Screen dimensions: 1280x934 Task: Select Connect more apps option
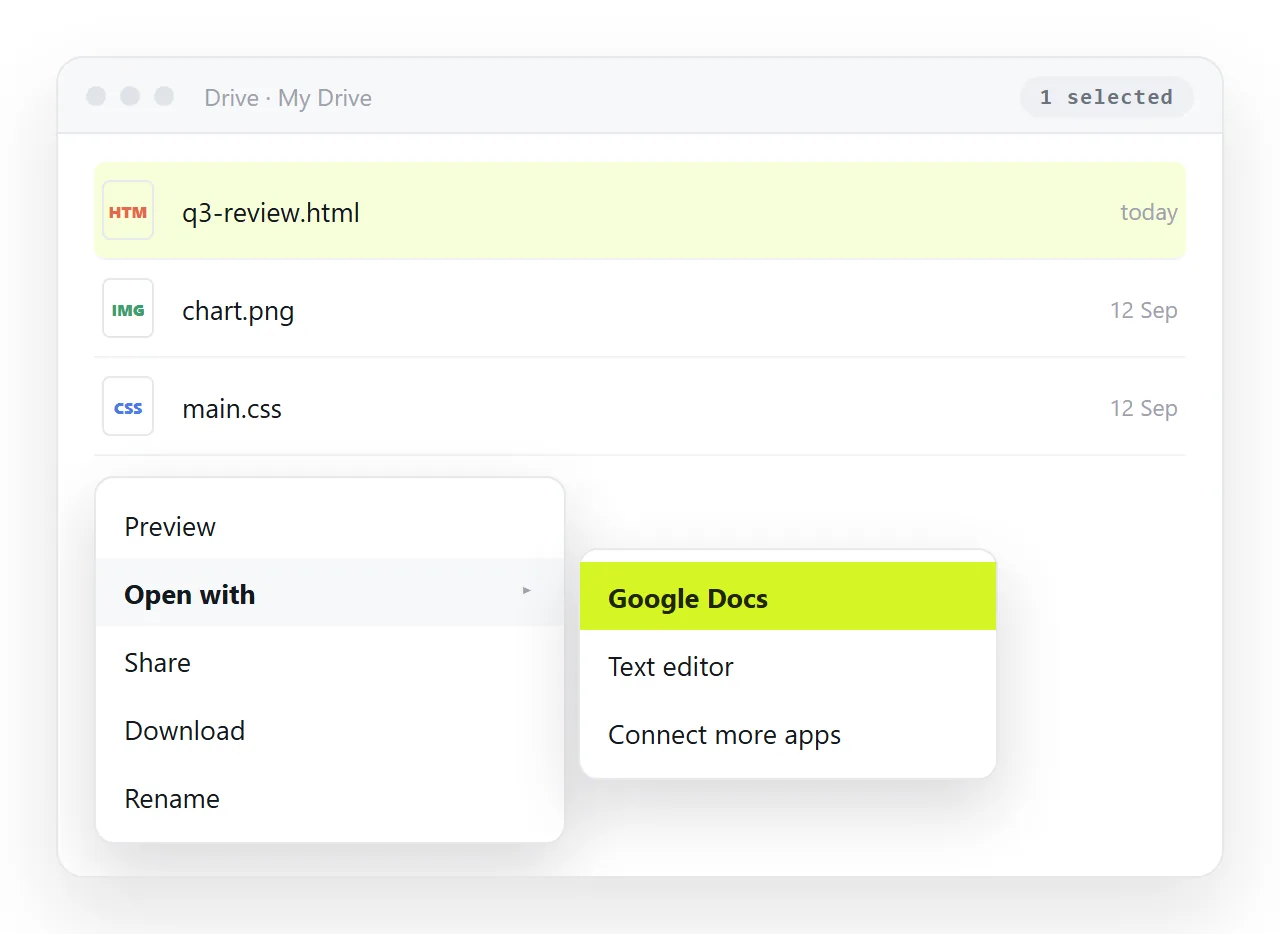[788, 734]
